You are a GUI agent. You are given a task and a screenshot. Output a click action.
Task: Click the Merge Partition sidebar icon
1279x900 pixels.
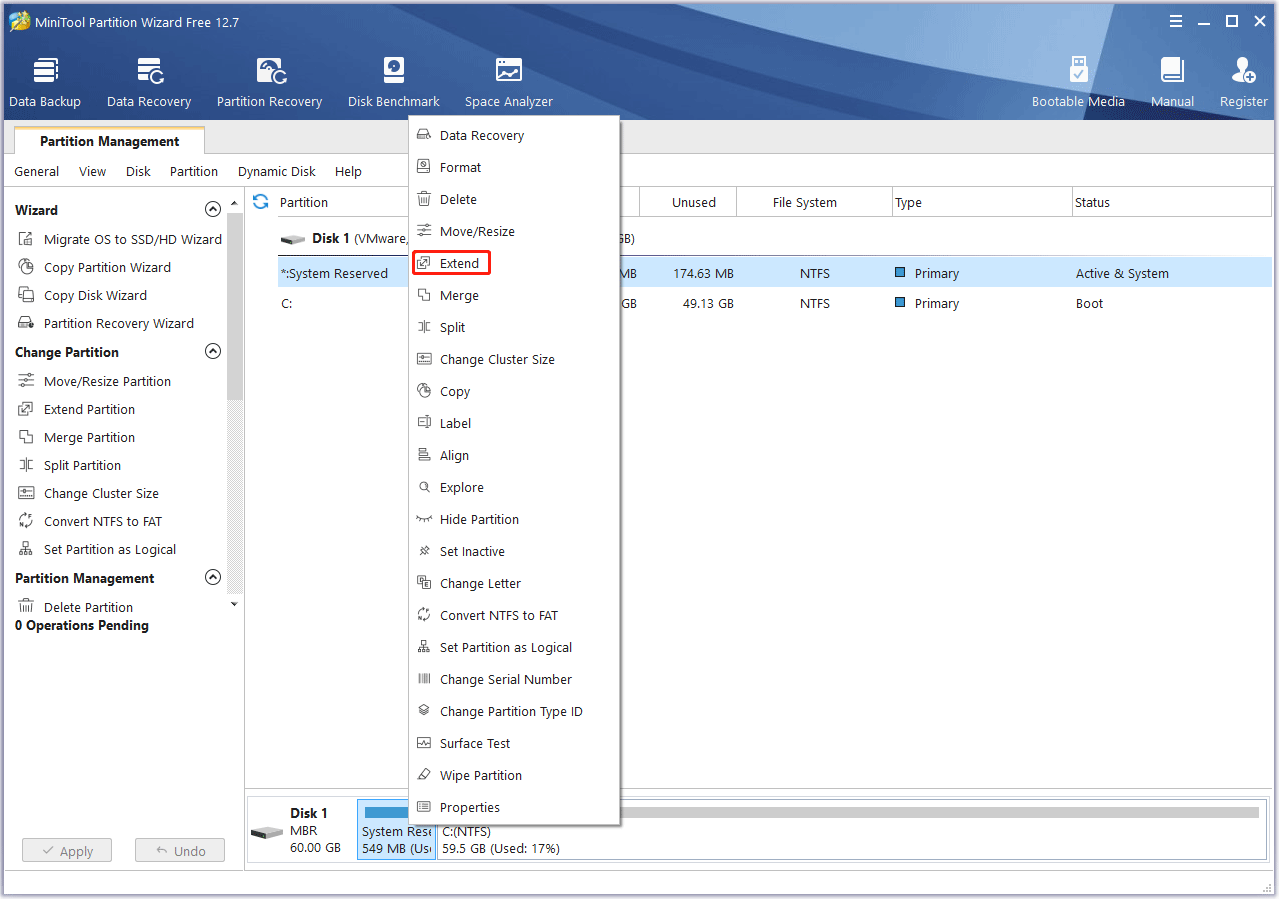point(26,437)
